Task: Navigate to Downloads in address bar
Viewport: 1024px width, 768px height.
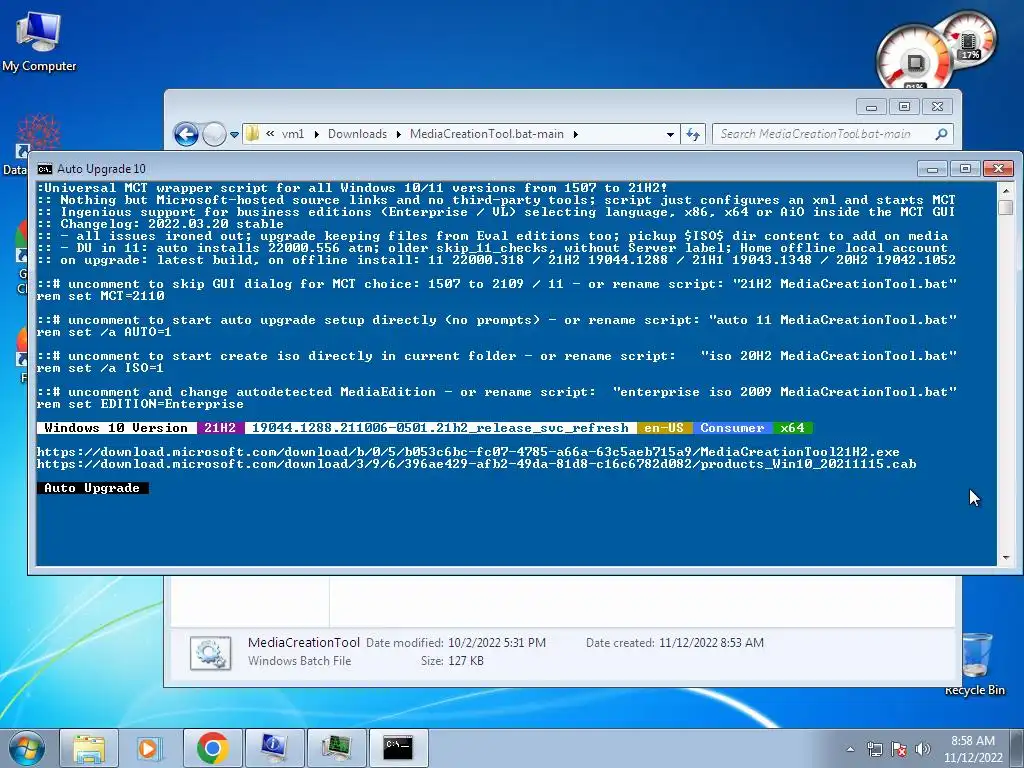Action: pyautogui.click(x=357, y=134)
